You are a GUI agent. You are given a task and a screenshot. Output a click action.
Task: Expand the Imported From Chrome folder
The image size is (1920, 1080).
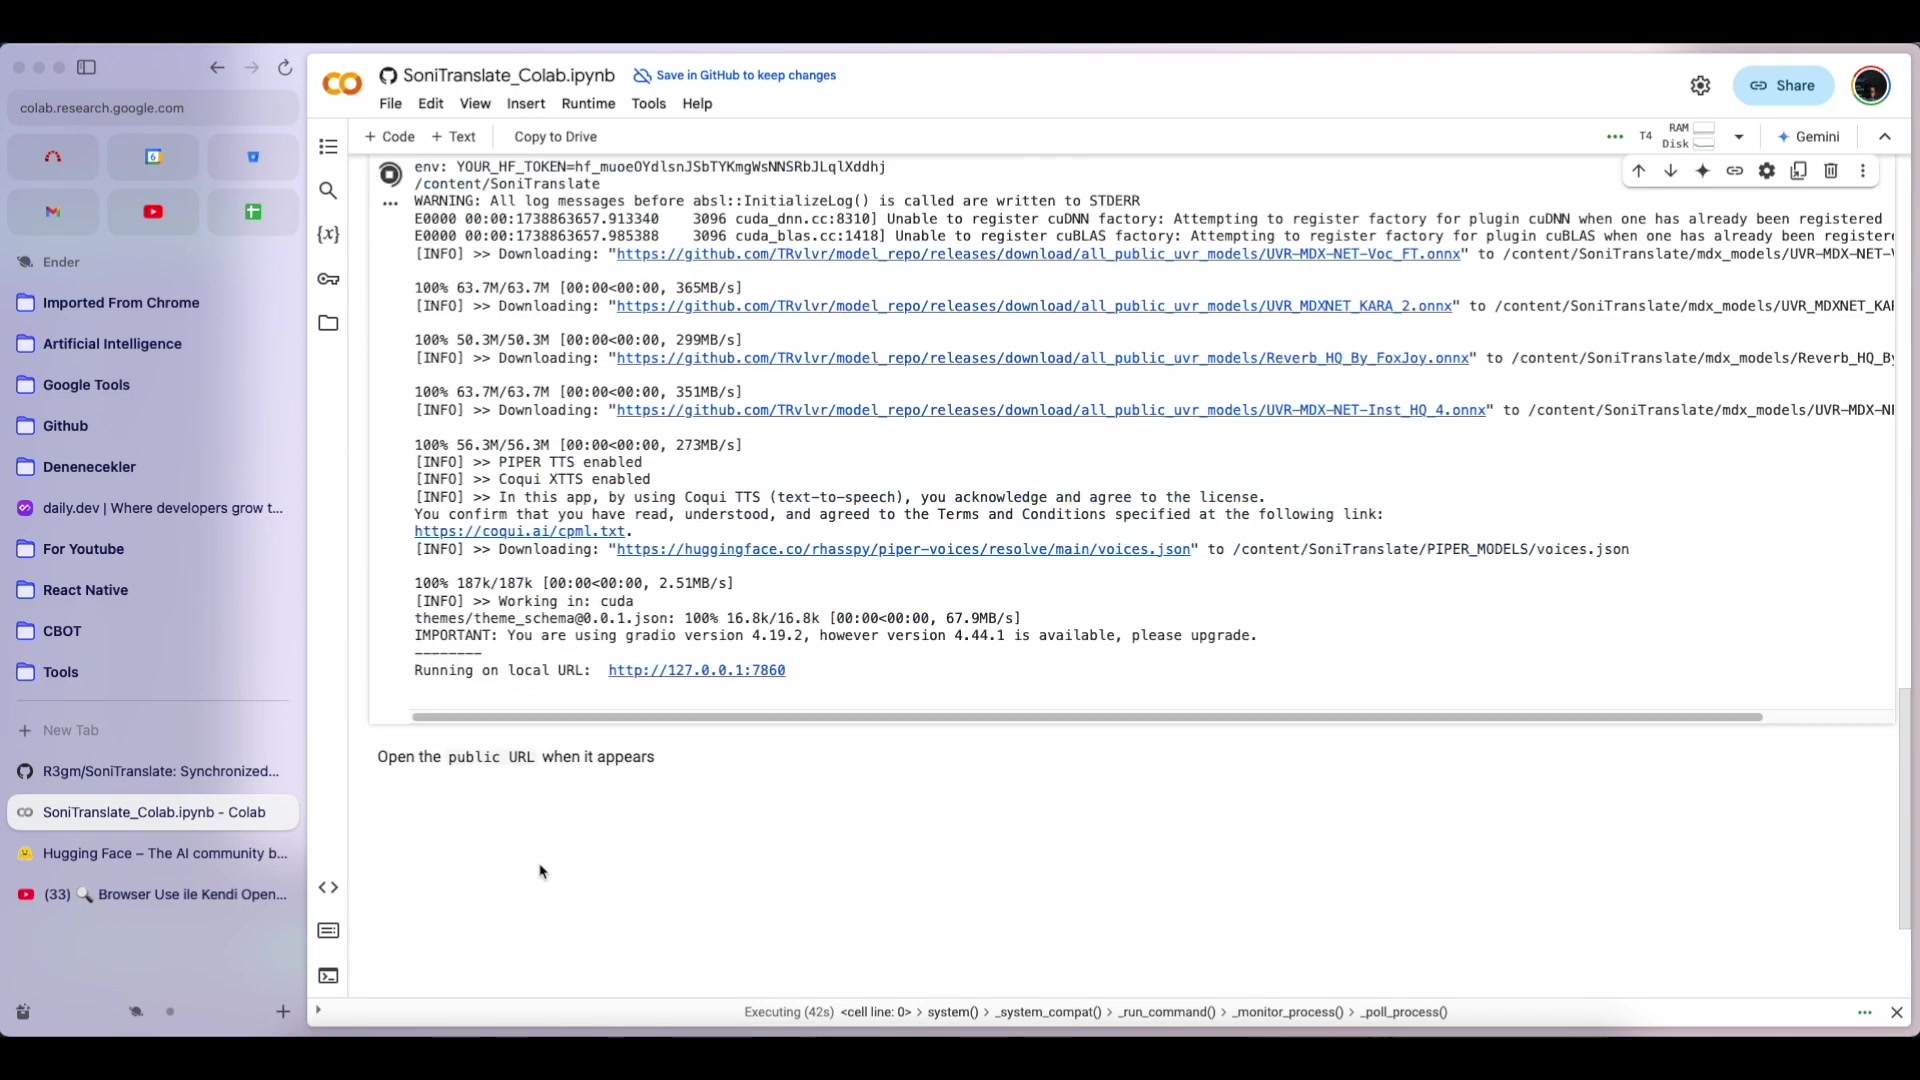(153, 303)
